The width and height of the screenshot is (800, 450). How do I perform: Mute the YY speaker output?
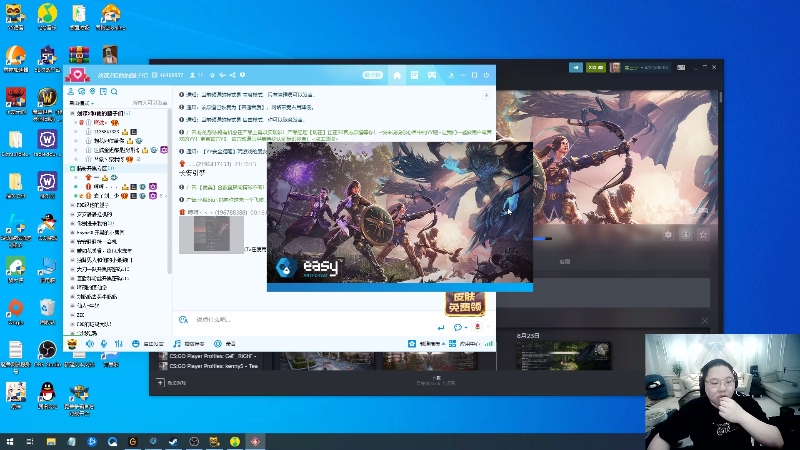(90, 344)
